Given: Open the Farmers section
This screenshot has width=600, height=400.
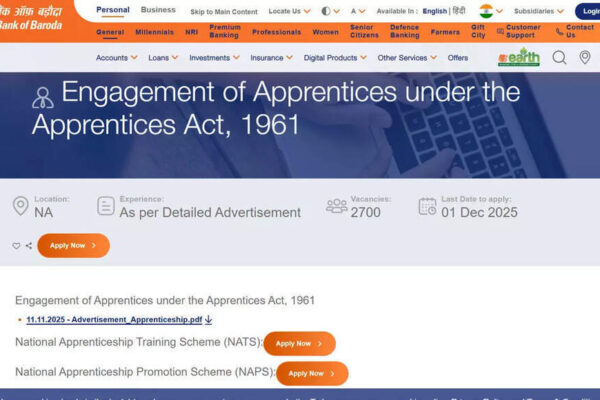Looking at the screenshot, I should point(445,32).
